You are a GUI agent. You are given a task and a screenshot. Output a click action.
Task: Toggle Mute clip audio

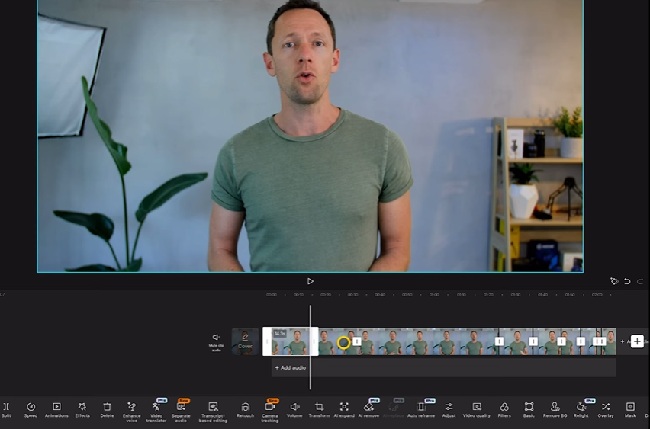(216, 343)
